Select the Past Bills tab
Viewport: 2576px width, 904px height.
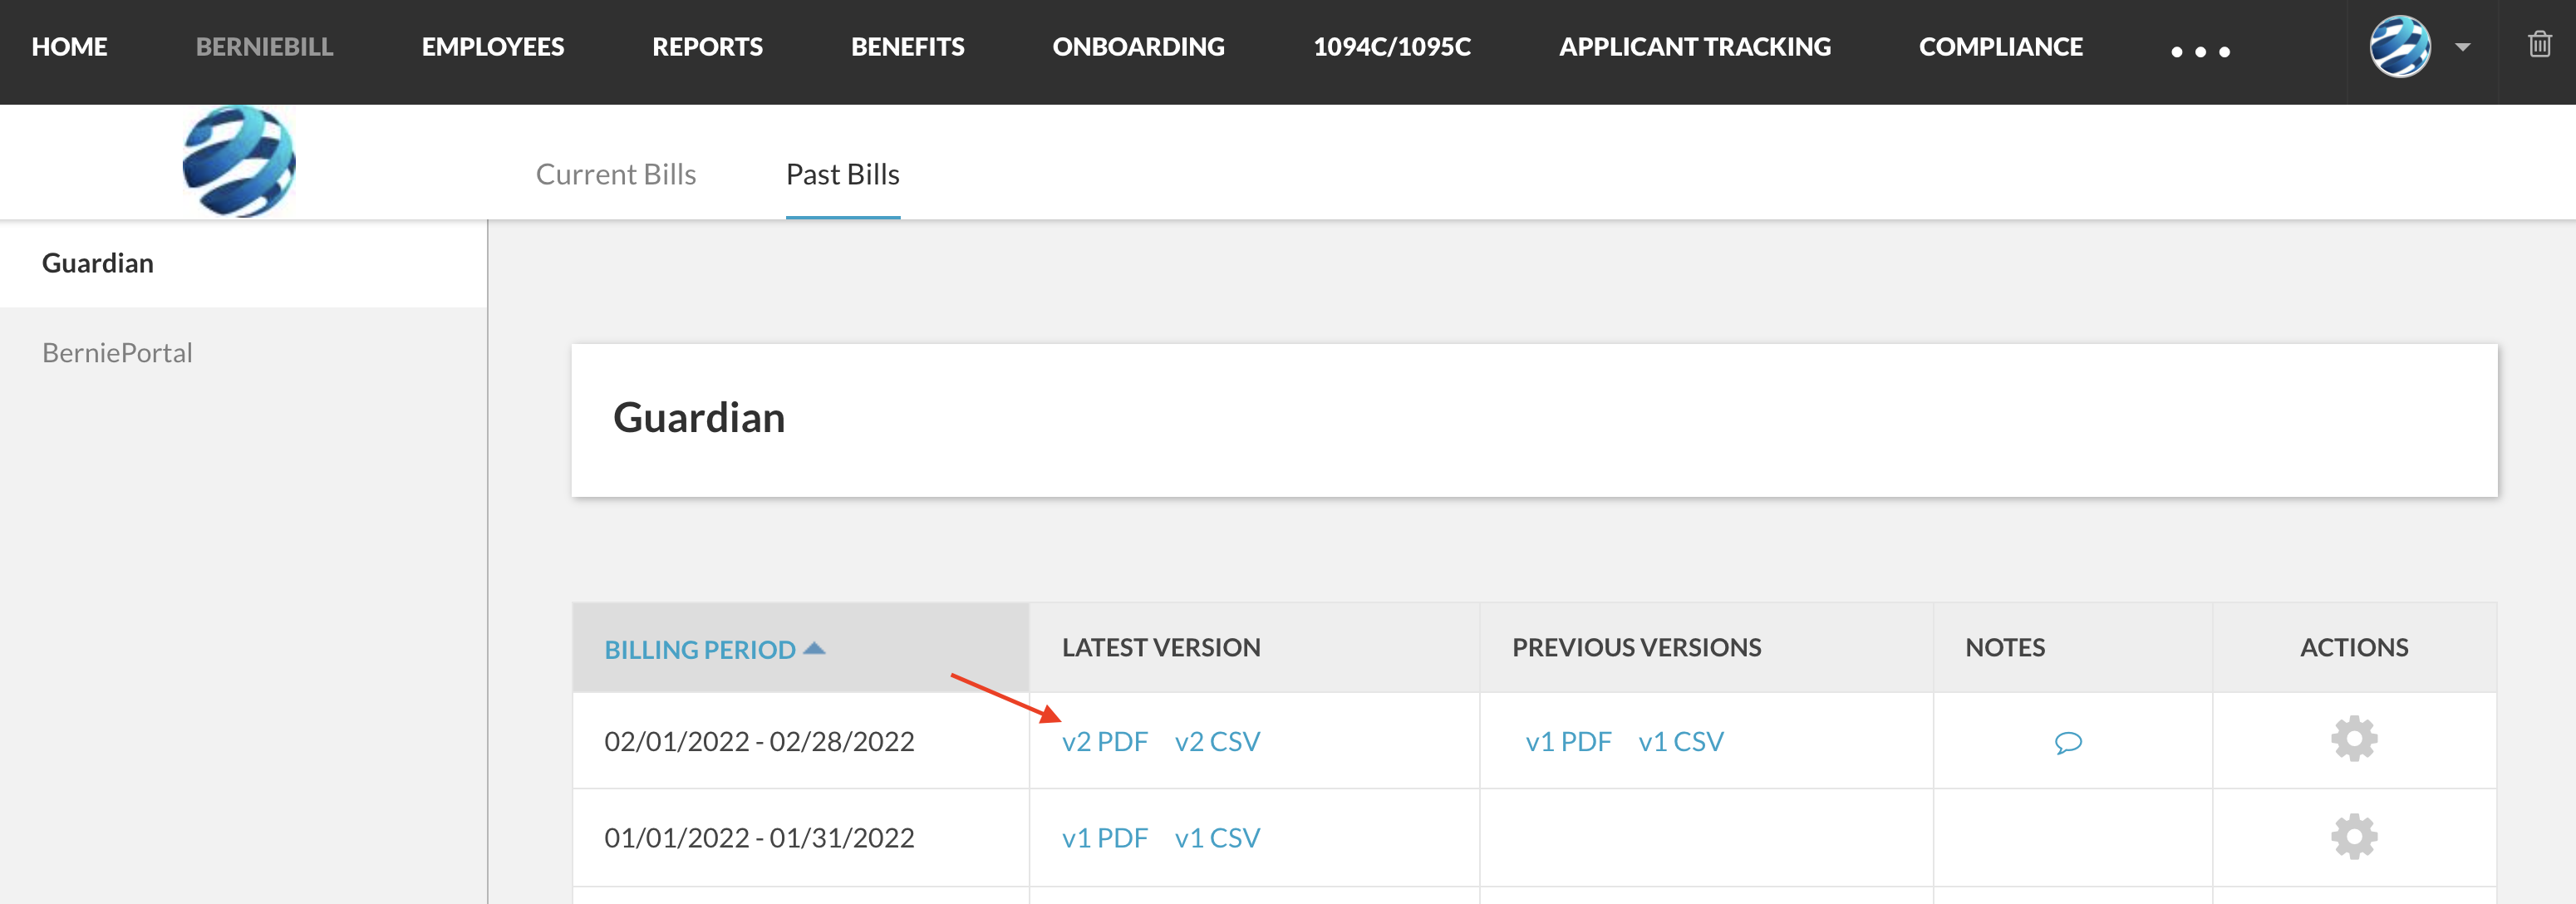click(843, 174)
